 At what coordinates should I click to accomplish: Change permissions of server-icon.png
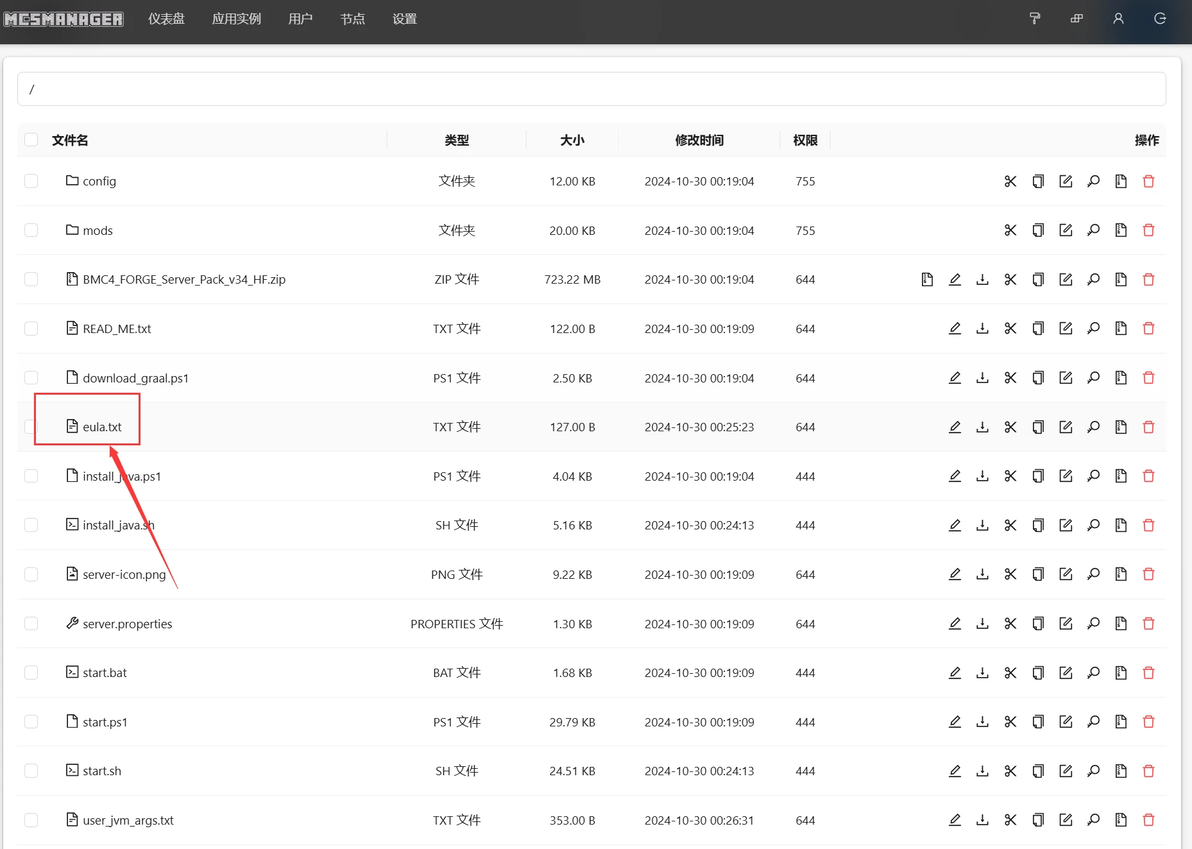pyautogui.click(x=1093, y=575)
